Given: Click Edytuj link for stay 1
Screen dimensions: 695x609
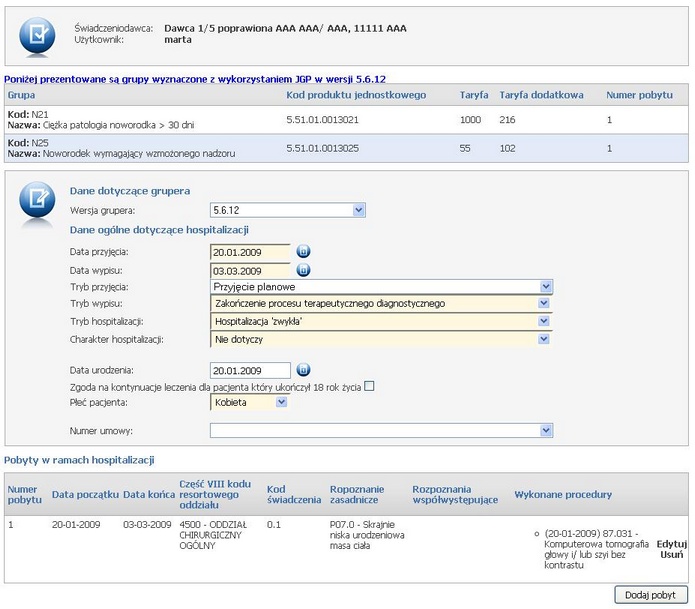Looking at the screenshot, I should click(x=671, y=543).
